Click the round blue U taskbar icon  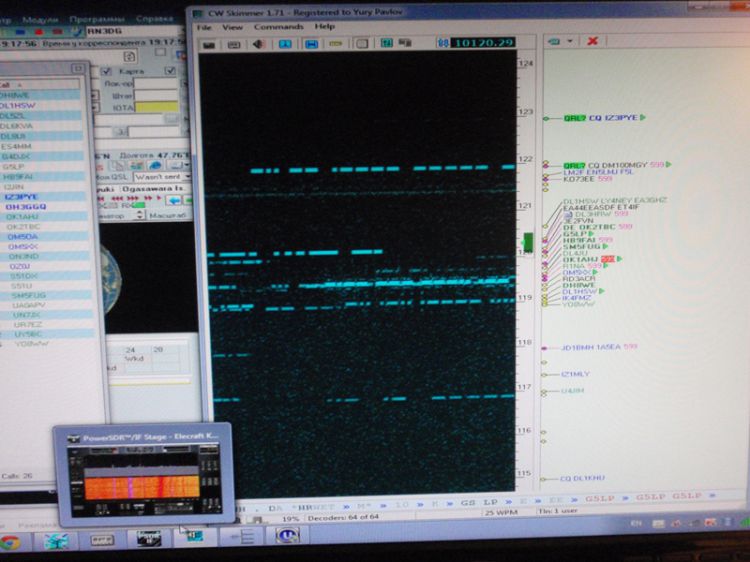click(x=287, y=535)
